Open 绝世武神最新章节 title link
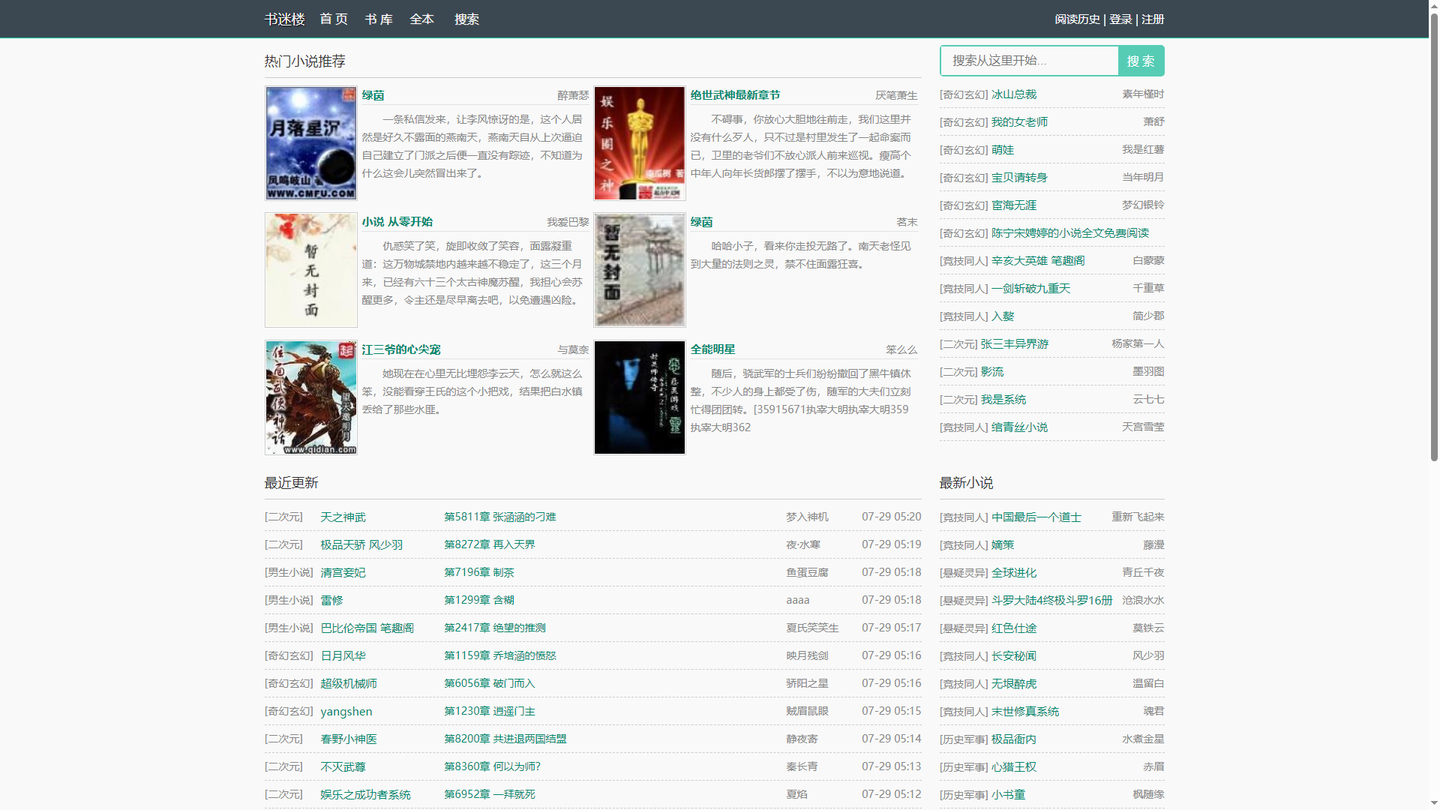This screenshot has width=1440, height=810. pyautogui.click(x=735, y=95)
